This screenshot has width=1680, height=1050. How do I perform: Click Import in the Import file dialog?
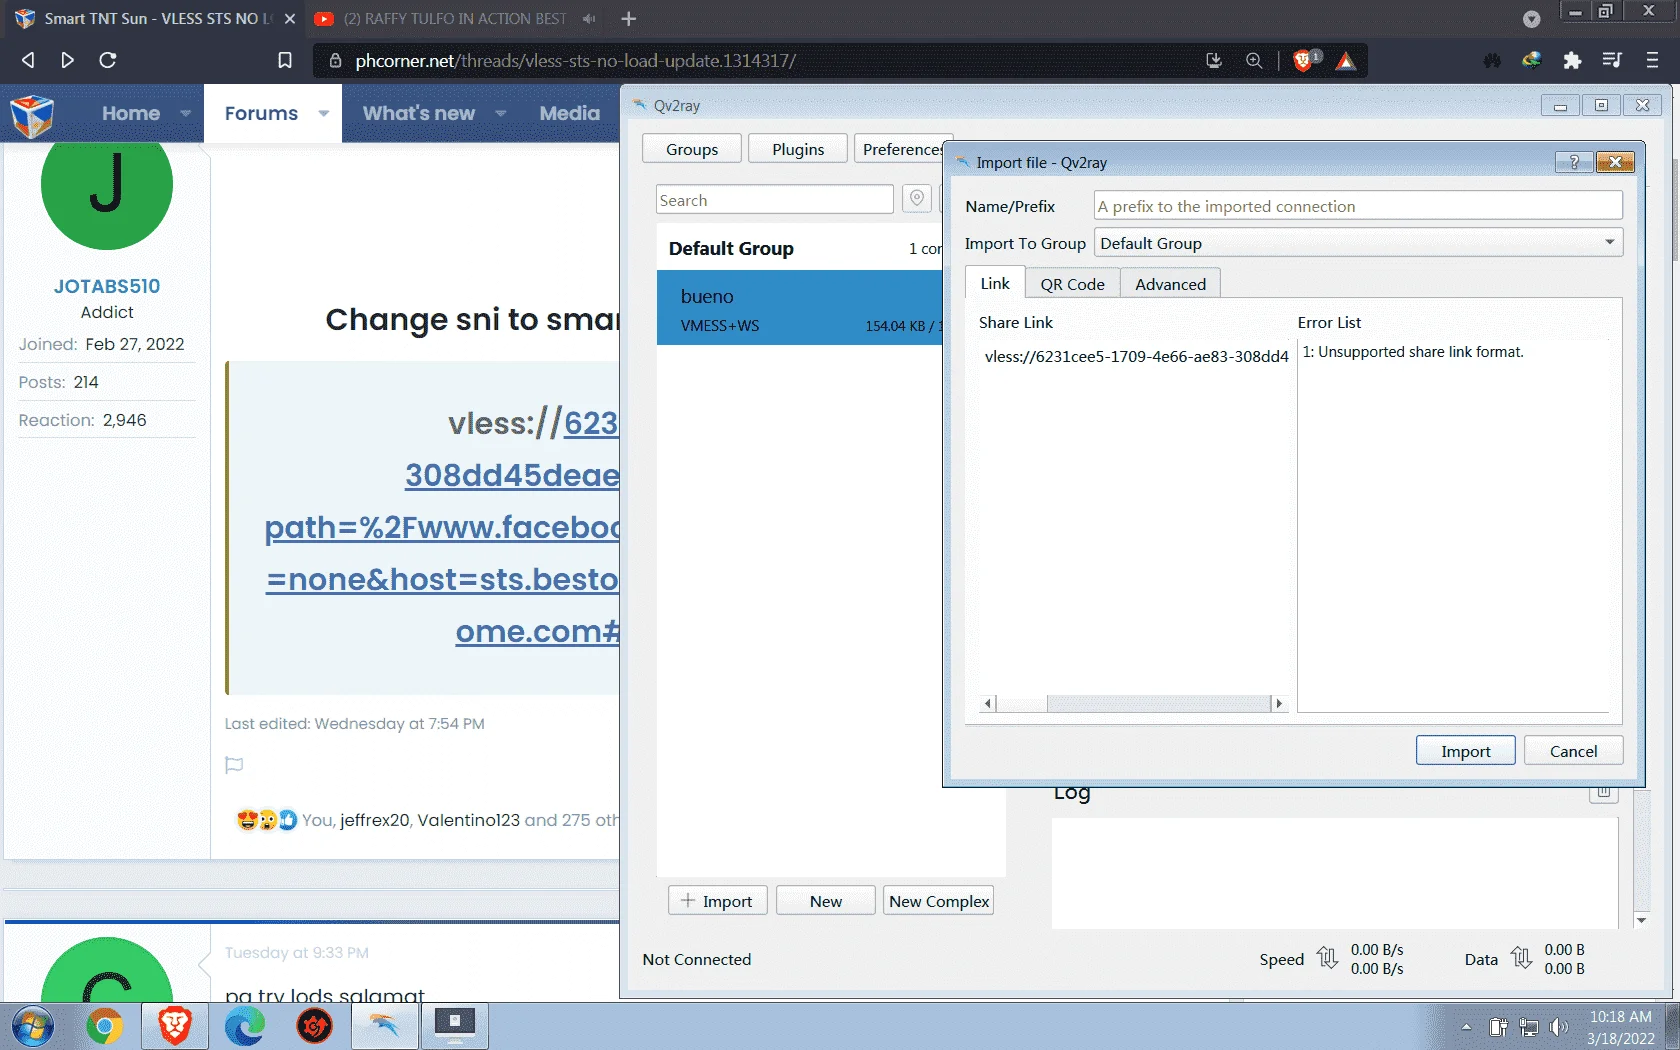click(x=1465, y=751)
